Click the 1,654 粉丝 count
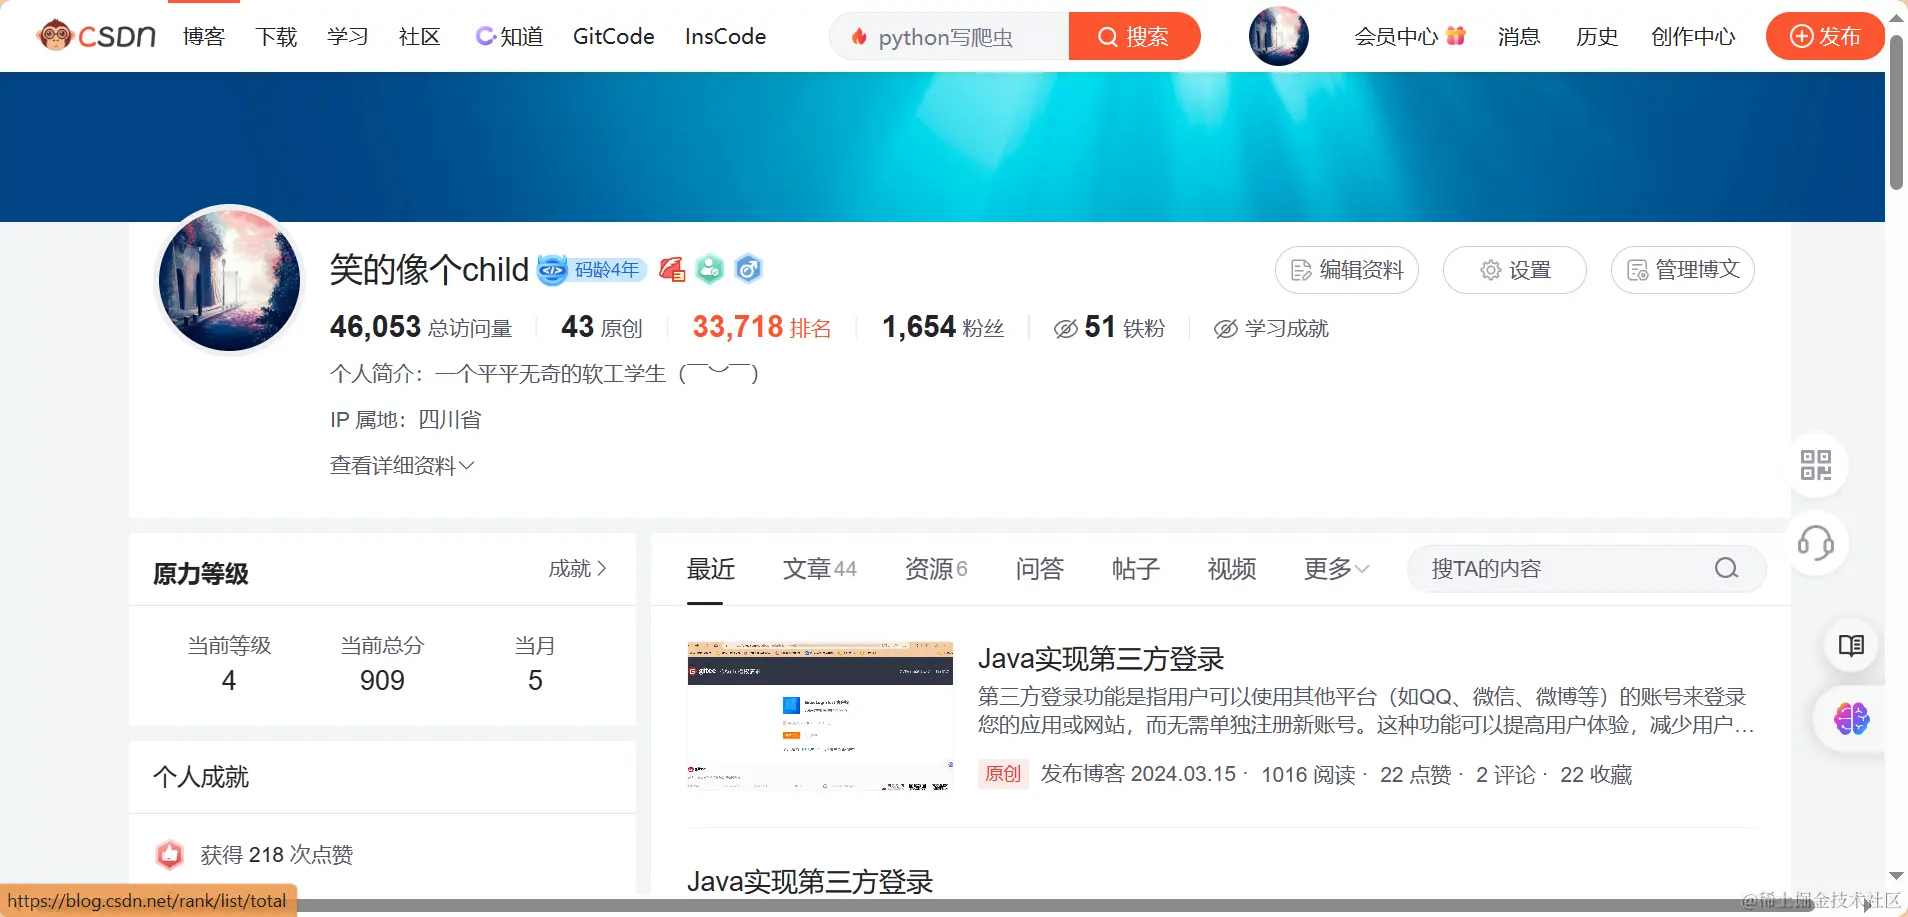The image size is (1908, 917). point(943,327)
